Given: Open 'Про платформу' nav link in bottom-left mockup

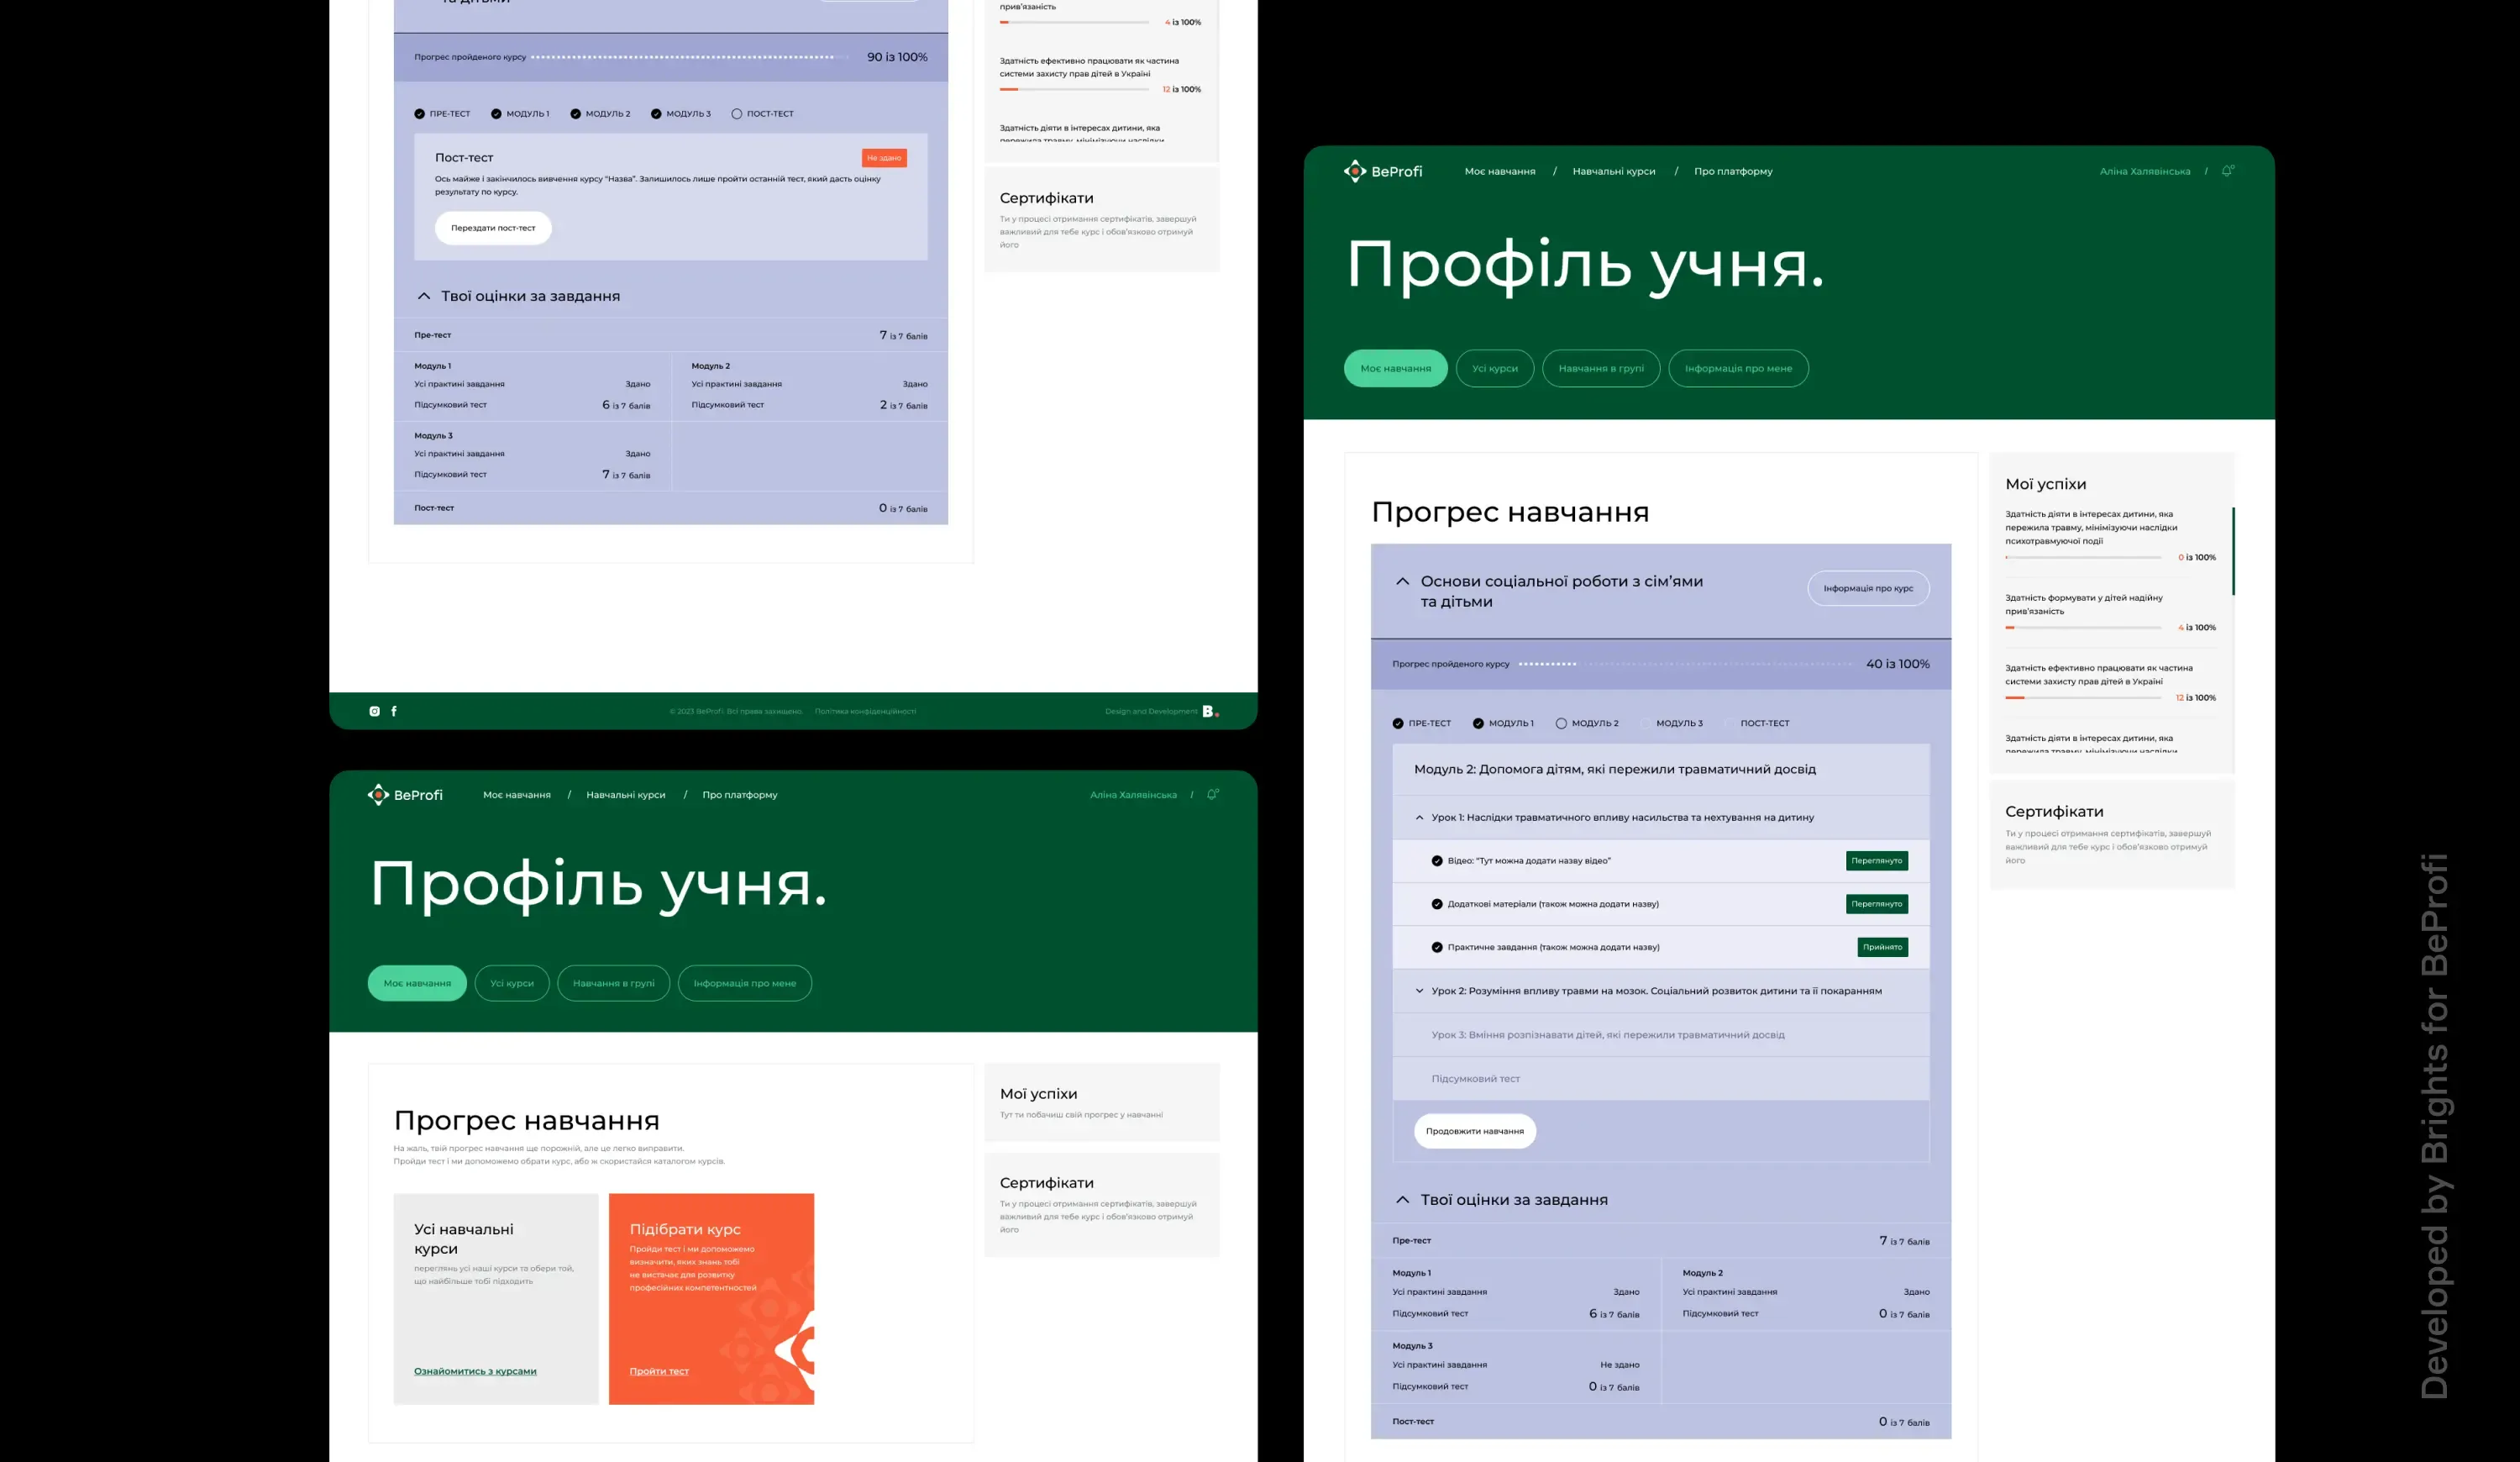Looking at the screenshot, I should (739, 795).
